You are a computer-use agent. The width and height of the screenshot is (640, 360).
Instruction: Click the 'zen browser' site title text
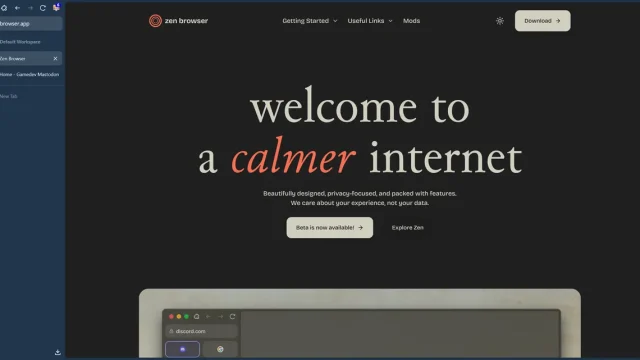pyautogui.click(x=186, y=21)
